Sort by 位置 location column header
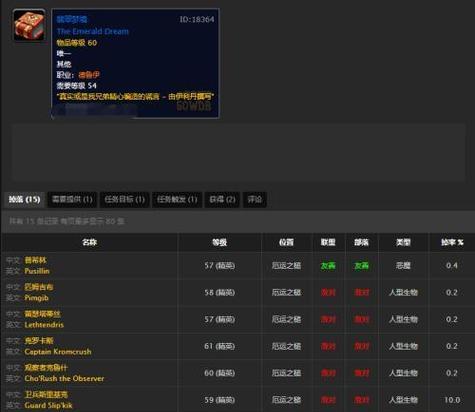This screenshot has width=475, height=412. pyautogui.click(x=286, y=242)
